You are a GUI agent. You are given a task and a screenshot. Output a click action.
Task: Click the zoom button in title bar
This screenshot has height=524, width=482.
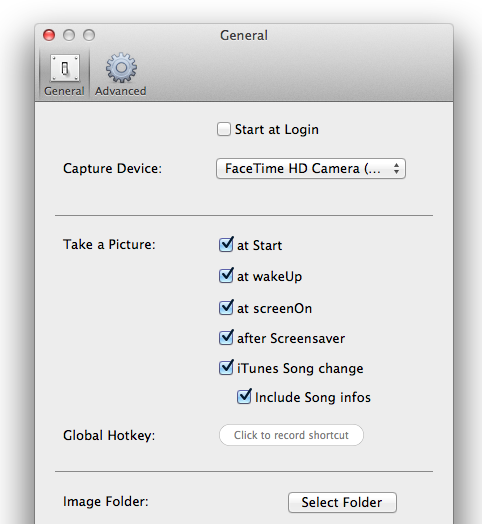coord(89,35)
